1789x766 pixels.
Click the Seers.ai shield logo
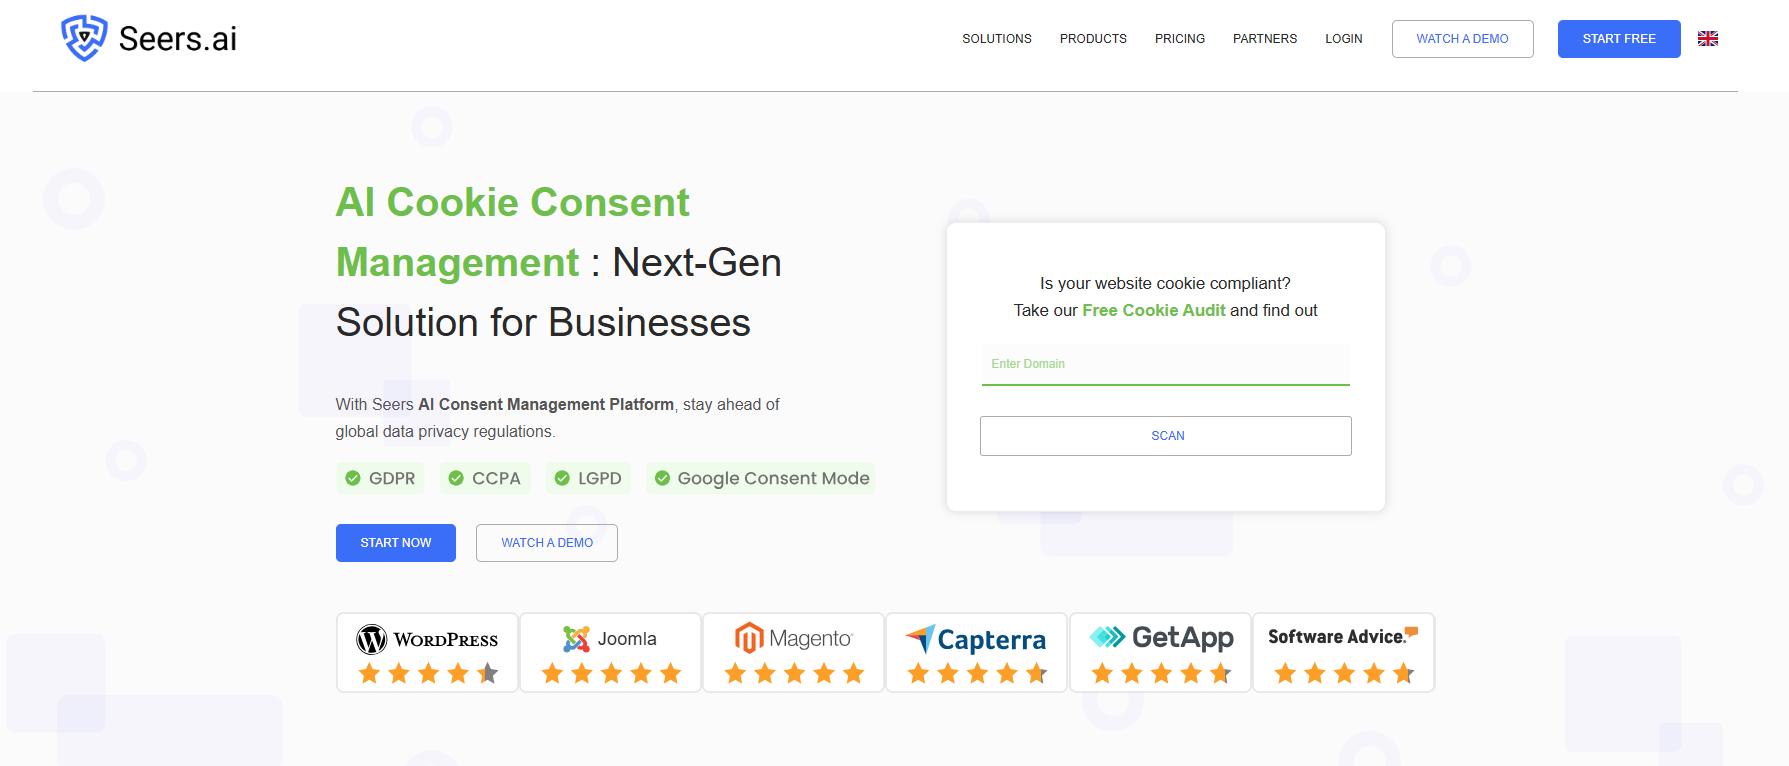[84, 38]
